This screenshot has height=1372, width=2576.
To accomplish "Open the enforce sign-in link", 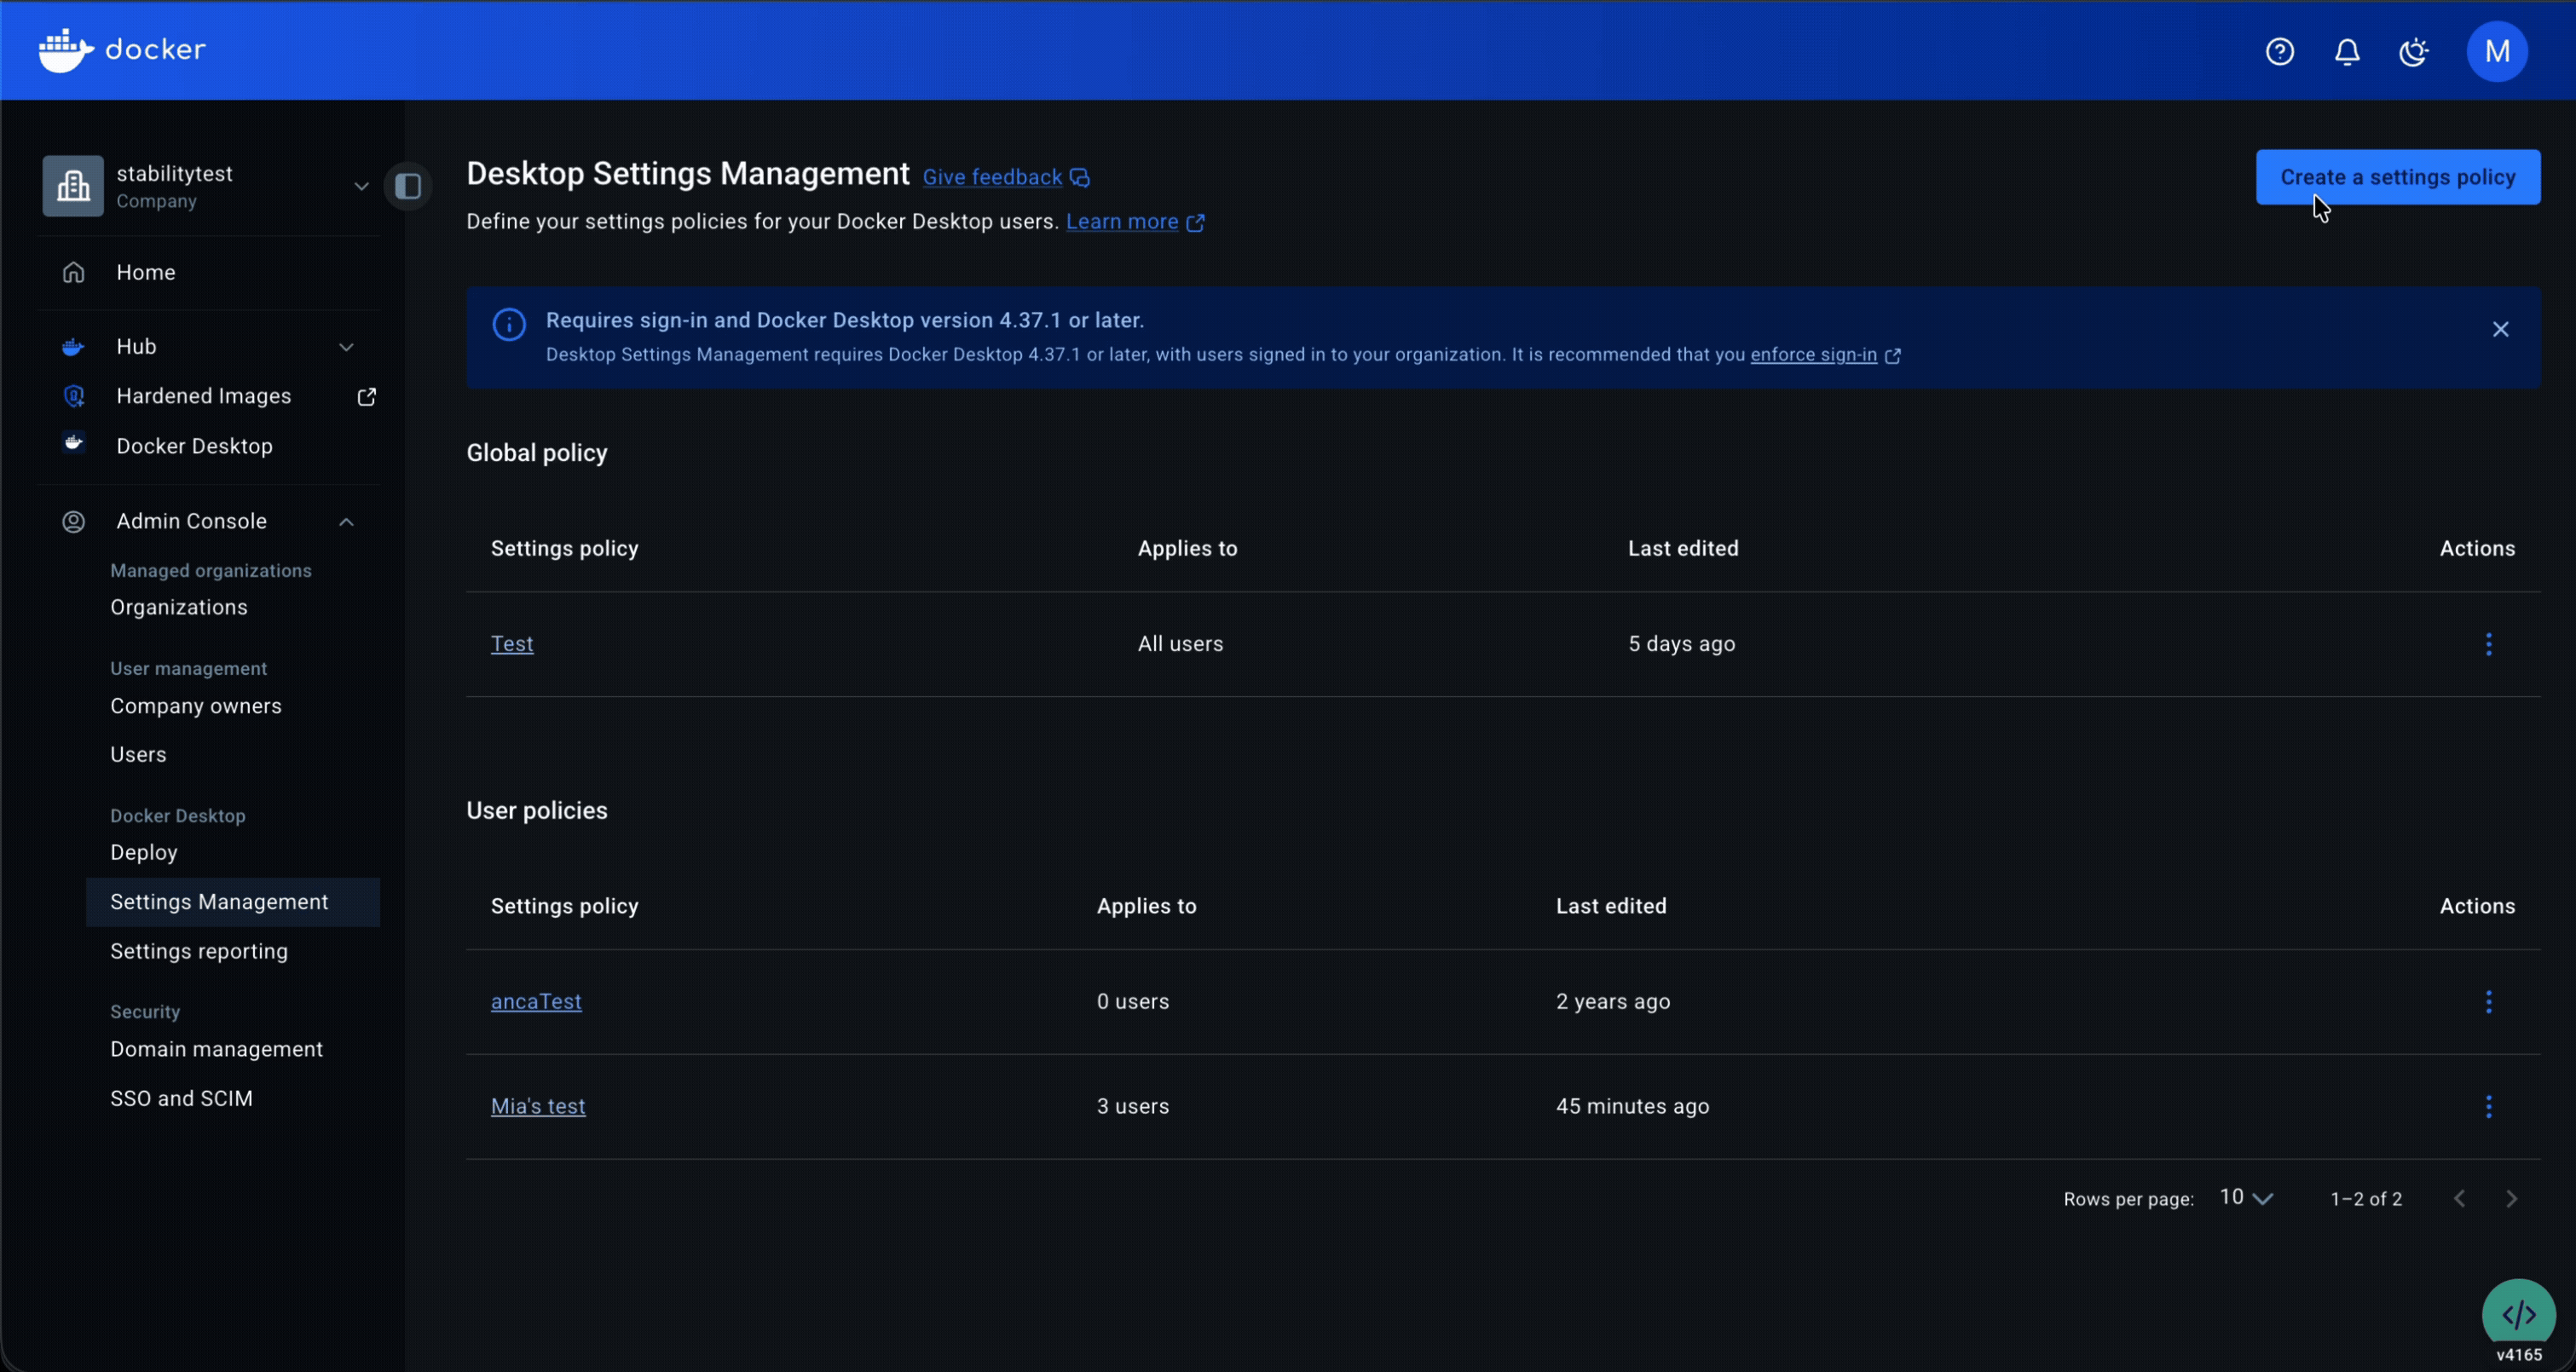I will coord(1813,355).
